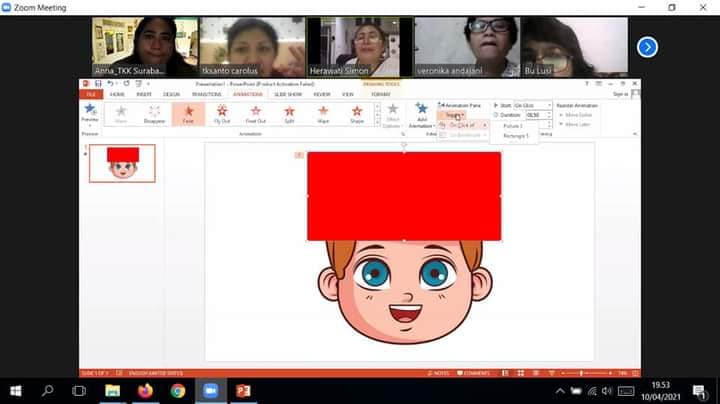Toggle NOTES pane in the status bar
The width and height of the screenshot is (720, 404).
point(439,373)
